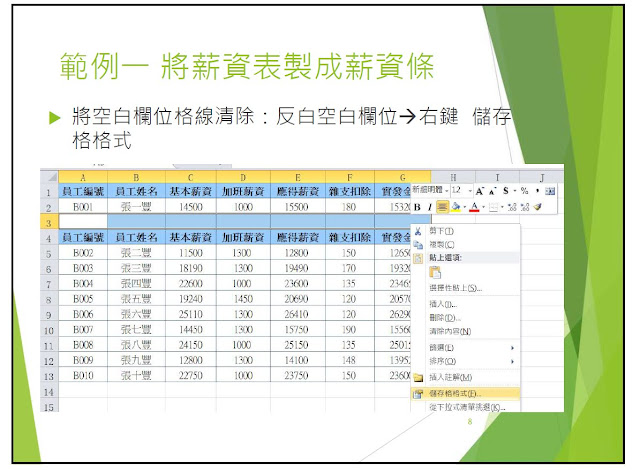The width and height of the screenshot is (640, 470).
Task: Click the Format Cells icon in menu
Action: pyautogui.click(x=418, y=394)
